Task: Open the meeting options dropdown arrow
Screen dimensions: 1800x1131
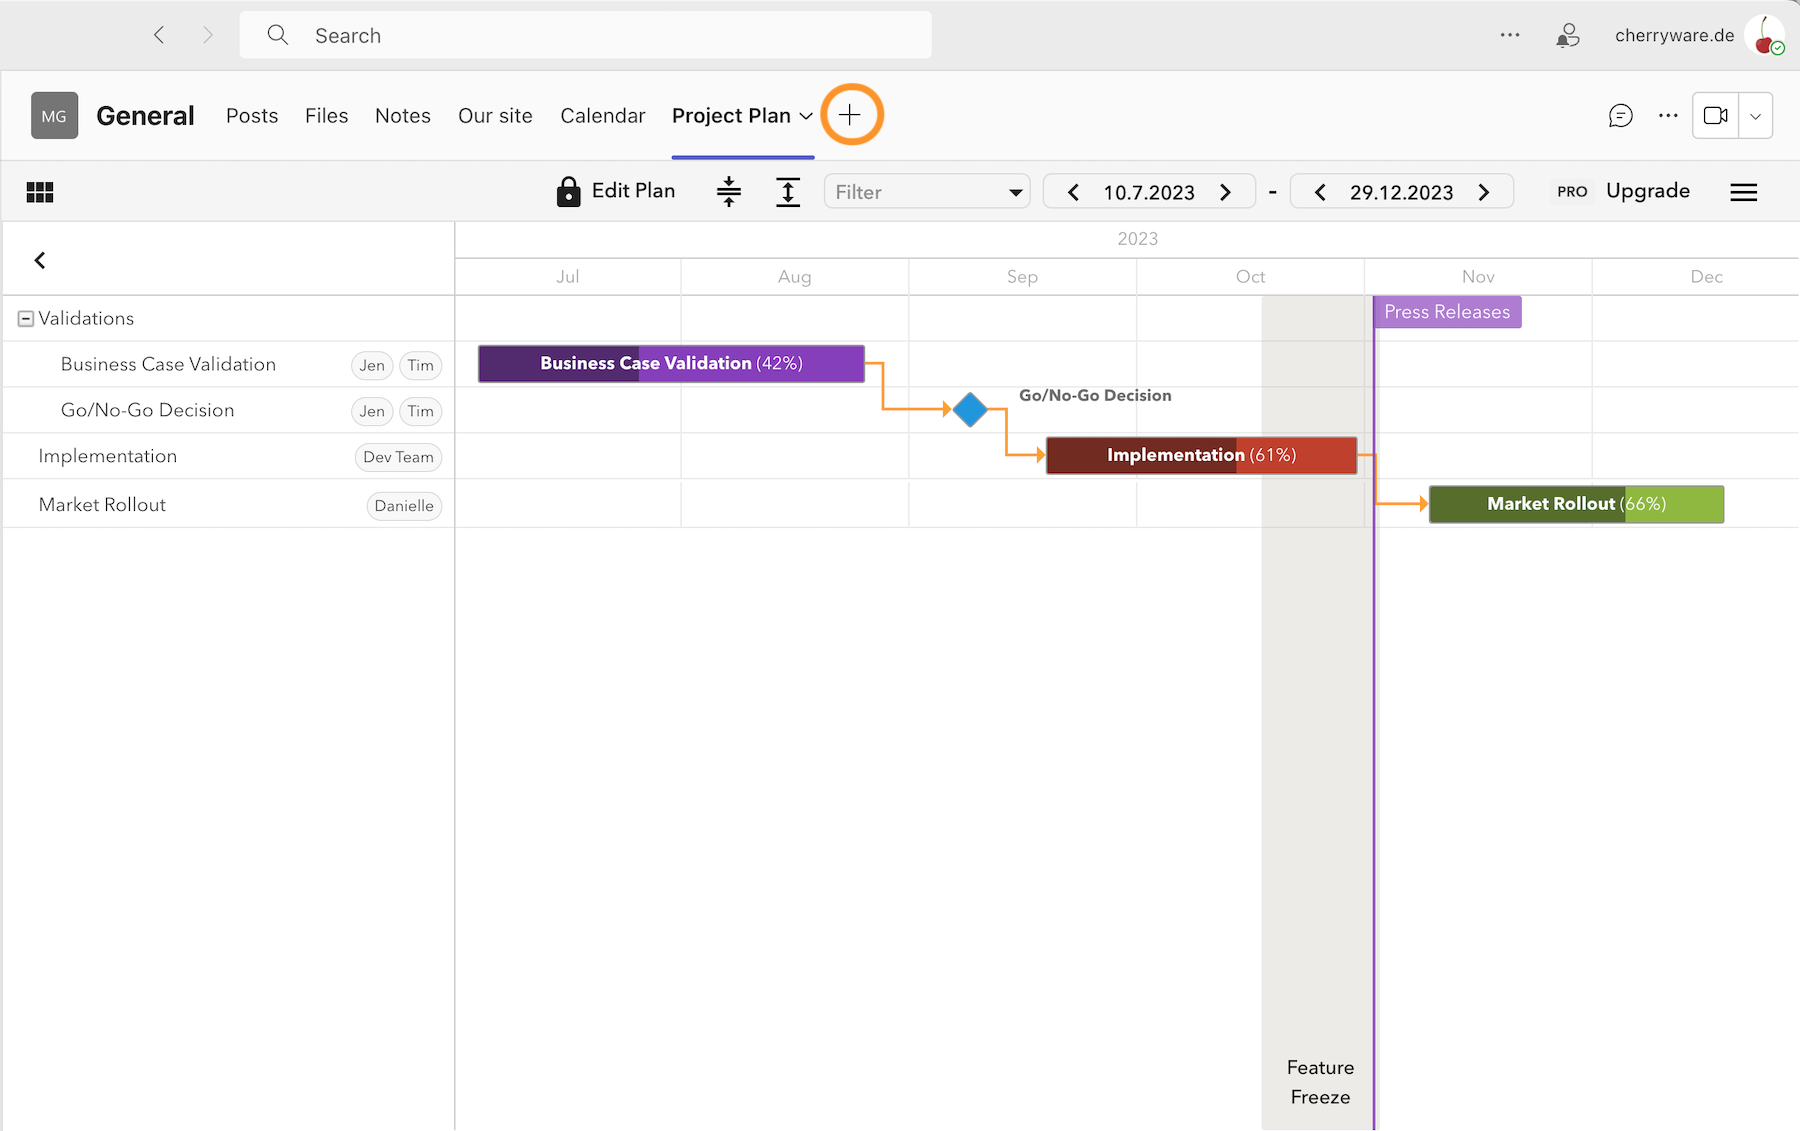Action: [x=1755, y=116]
